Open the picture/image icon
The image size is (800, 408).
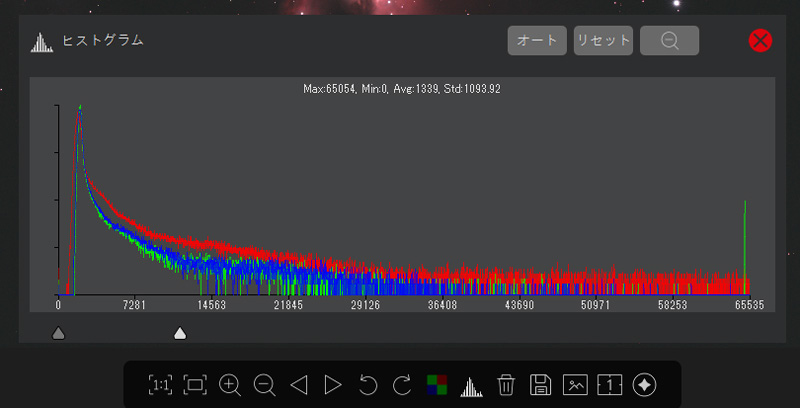point(575,385)
